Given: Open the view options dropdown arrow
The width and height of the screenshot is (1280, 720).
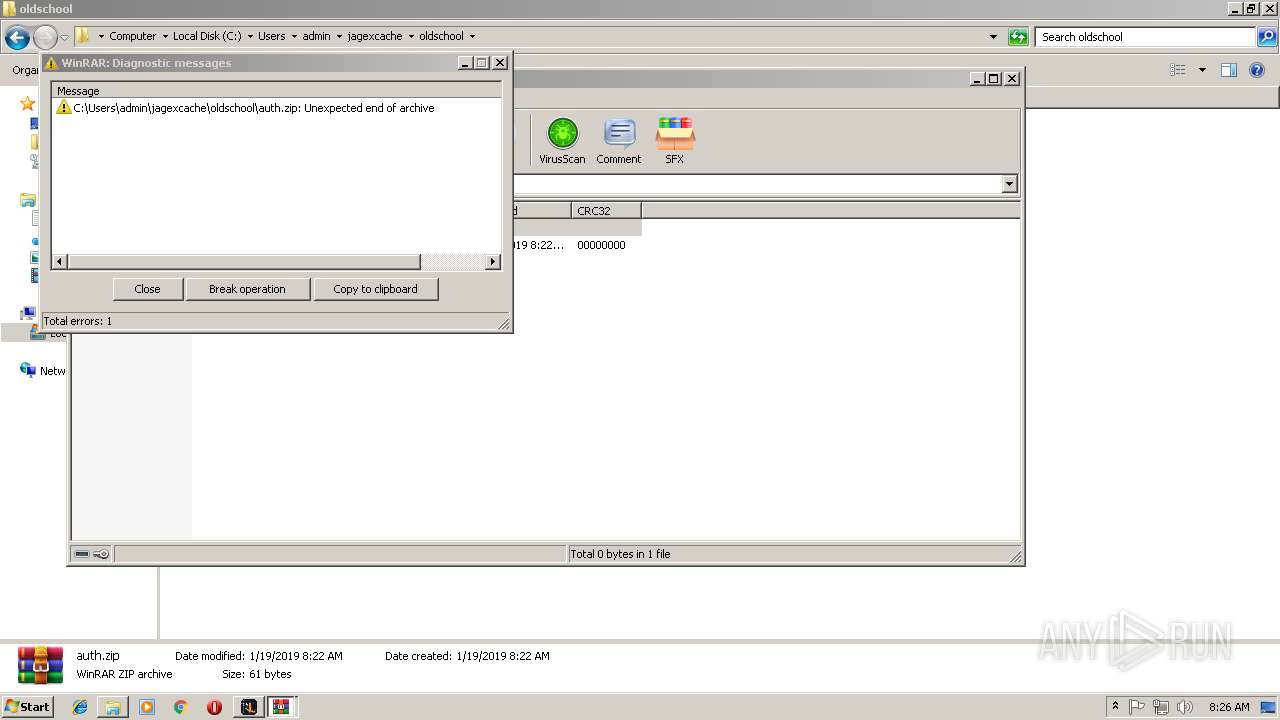Looking at the screenshot, I should [x=1202, y=70].
